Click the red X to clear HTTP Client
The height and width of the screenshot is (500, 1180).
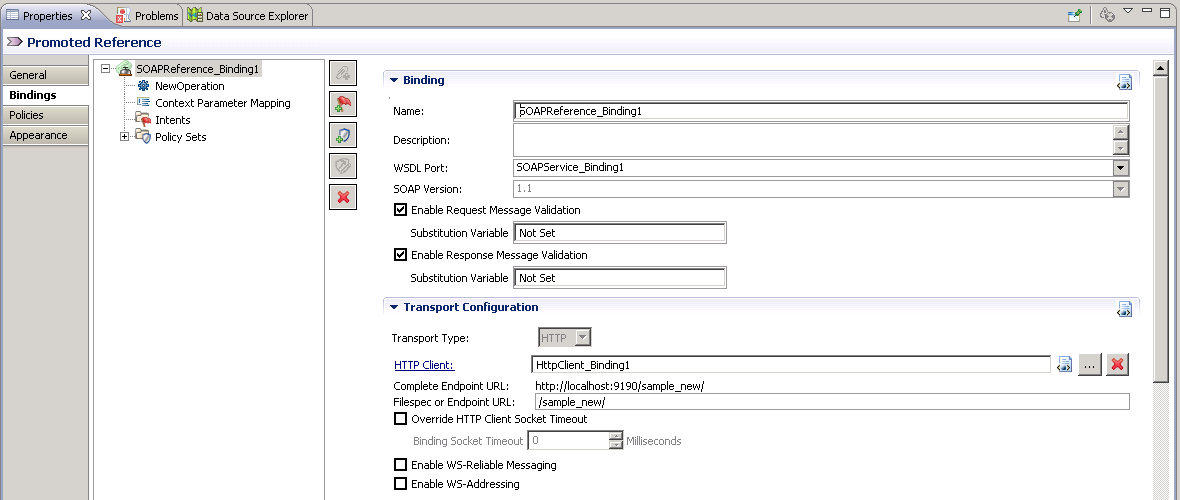point(1118,365)
